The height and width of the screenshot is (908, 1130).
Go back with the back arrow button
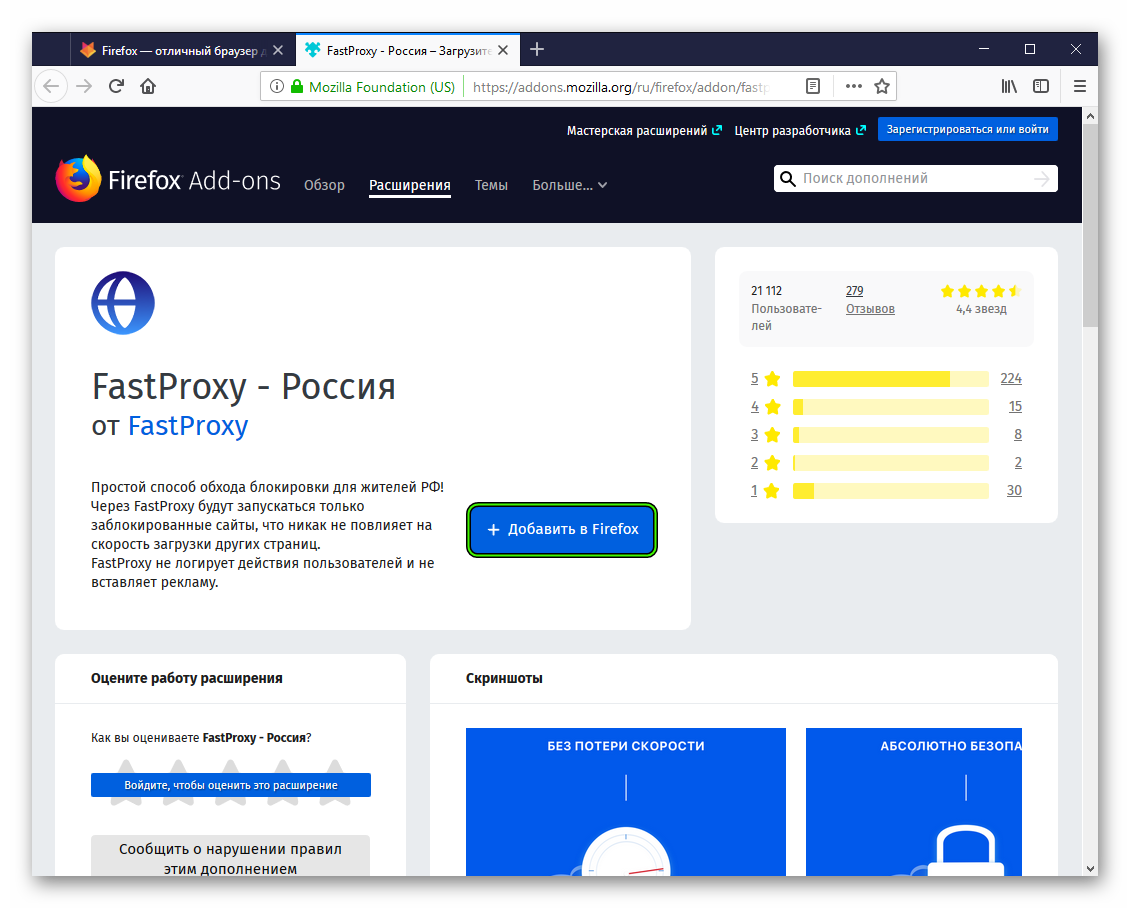(x=51, y=86)
